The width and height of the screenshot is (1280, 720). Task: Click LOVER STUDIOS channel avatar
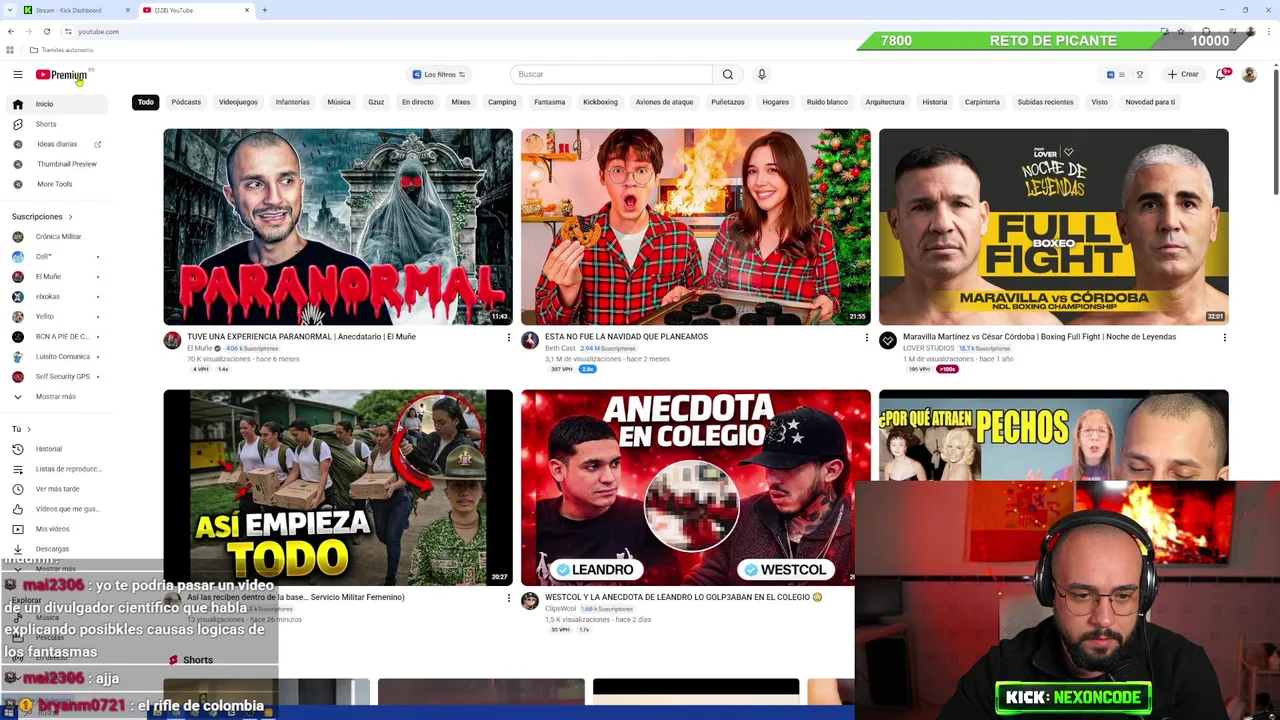(x=888, y=341)
